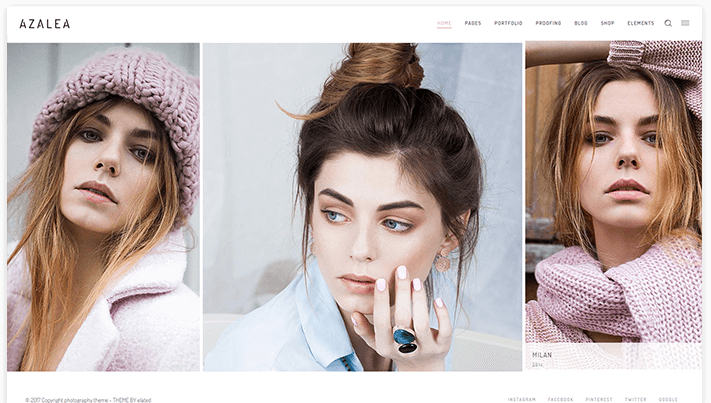Follow the Instagram footer link
The width and height of the screenshot is (711, 403).
pyautogui.click(x=521, y=399)
